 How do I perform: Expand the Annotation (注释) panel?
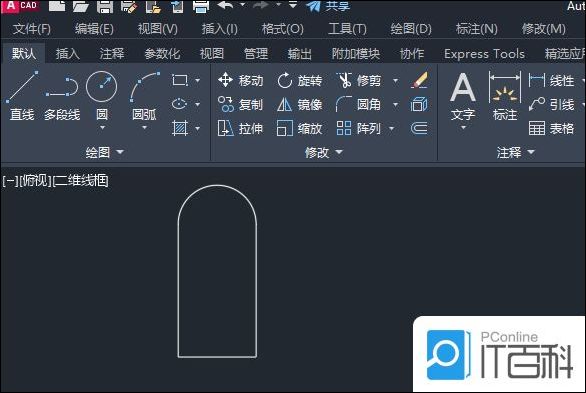[515, 152]
